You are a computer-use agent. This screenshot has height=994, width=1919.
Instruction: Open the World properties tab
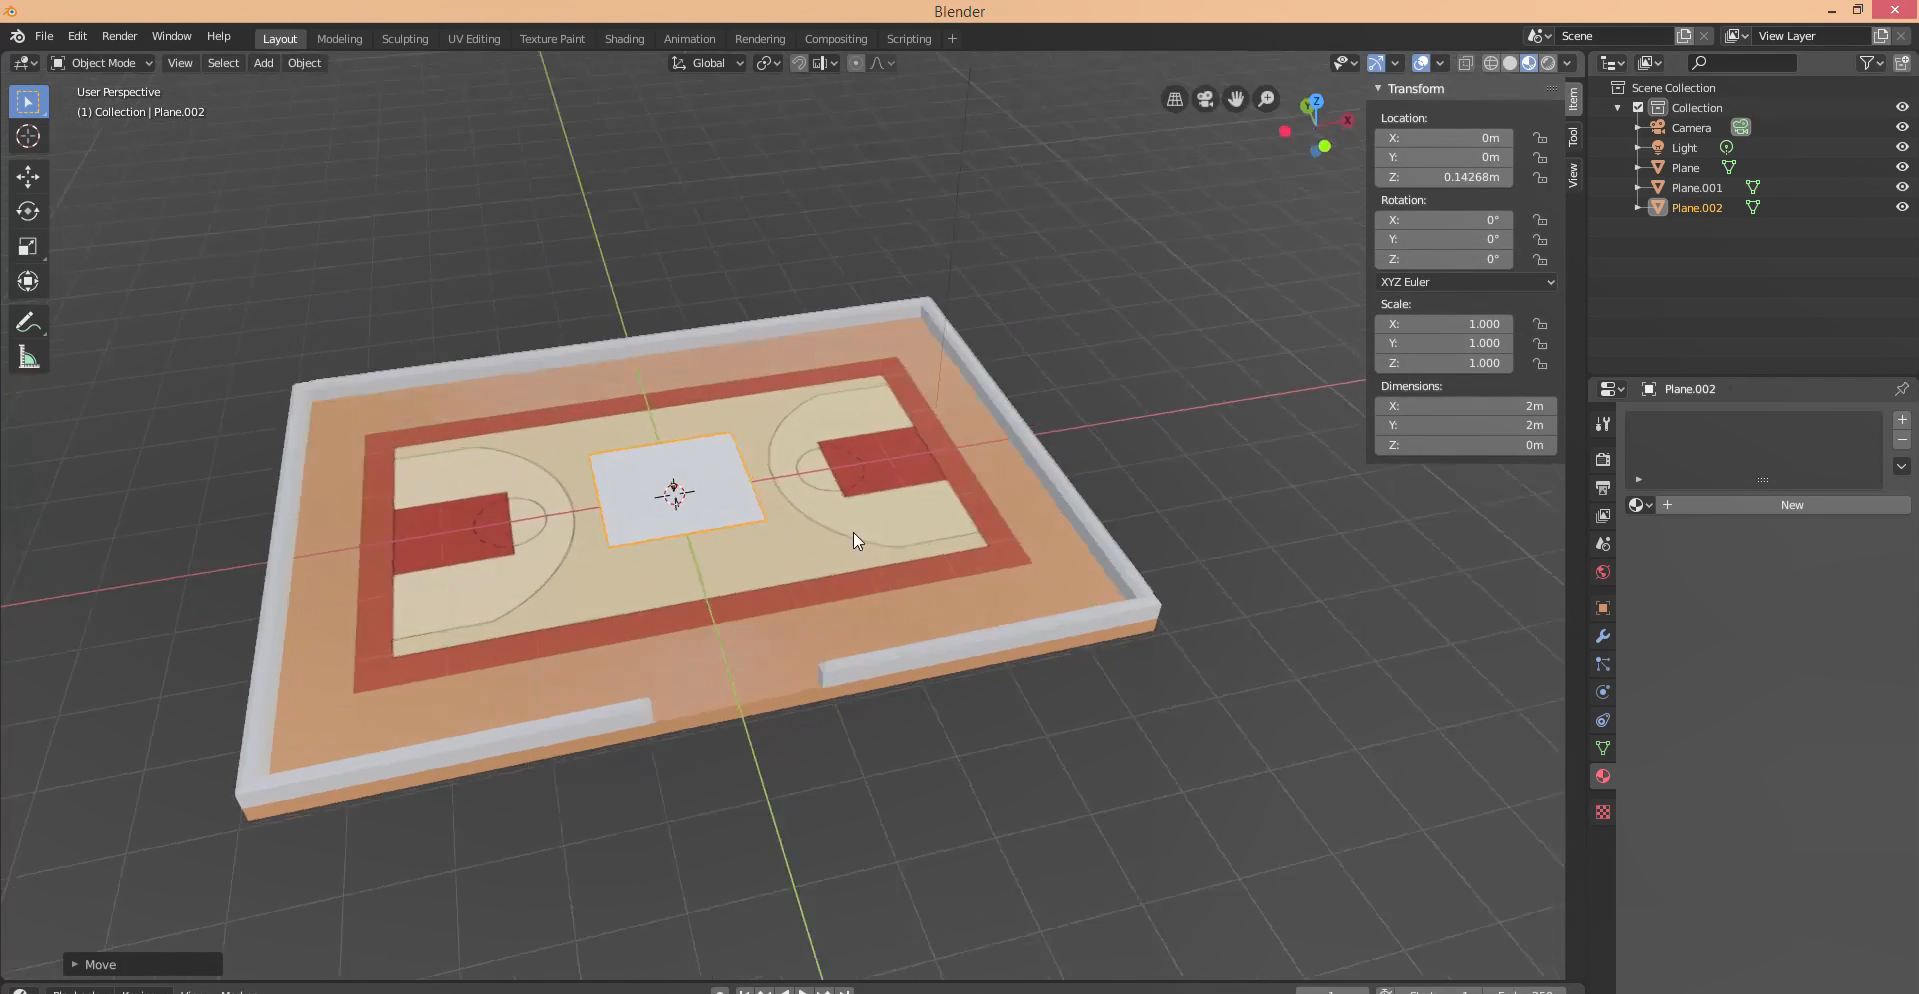(x=1603, y=572)
